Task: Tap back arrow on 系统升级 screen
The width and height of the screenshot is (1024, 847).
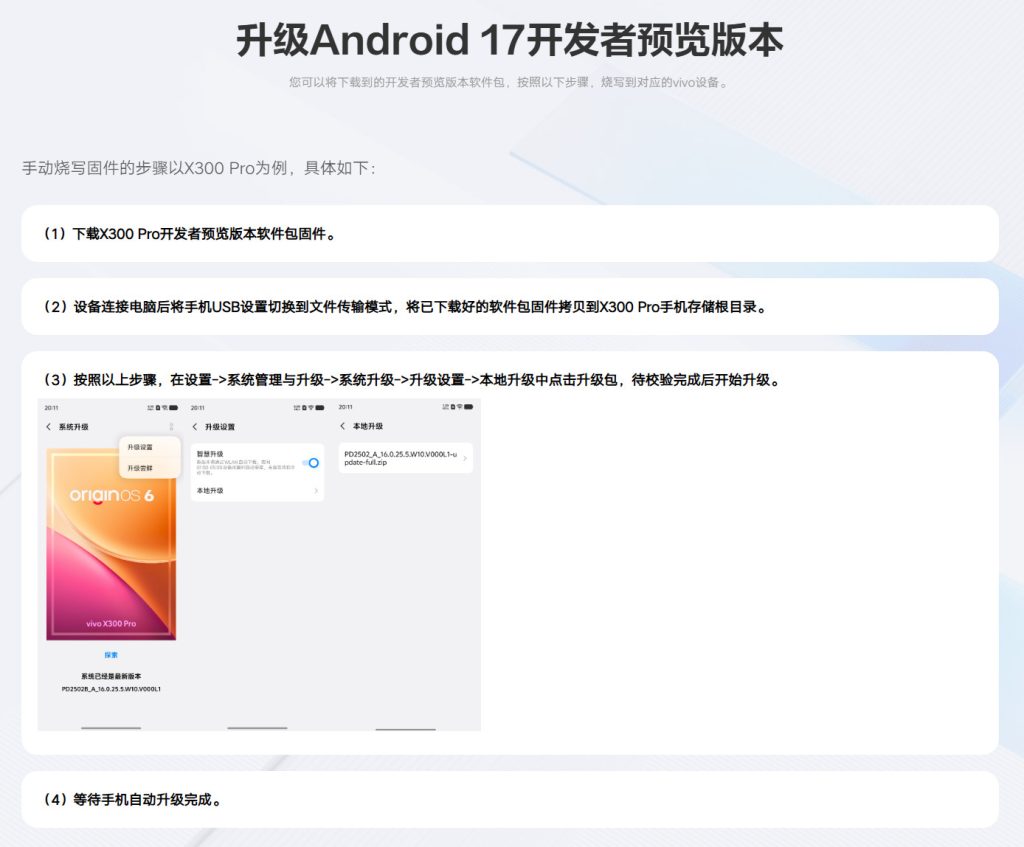Action: click(x=48, y=427)
